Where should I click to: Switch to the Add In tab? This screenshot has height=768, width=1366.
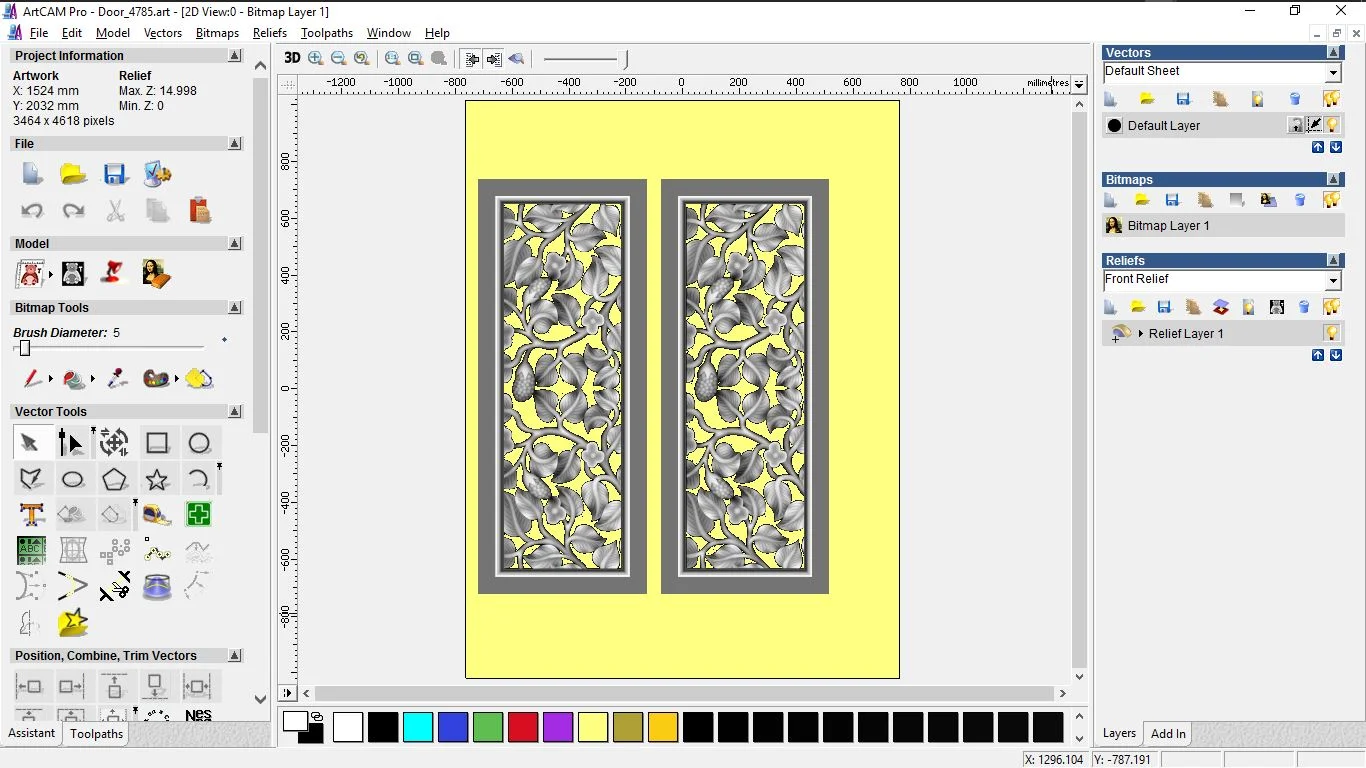[x=1168, y=734]
